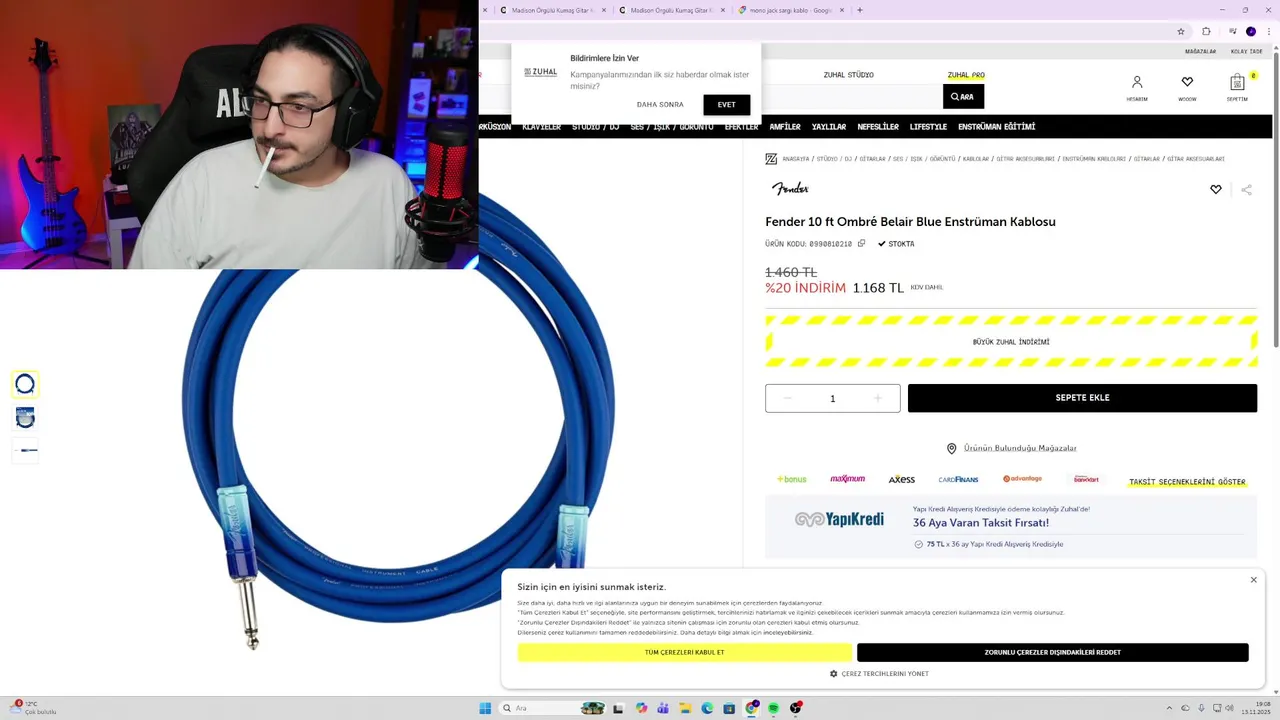Open the Chrome profile avatar
1280x720 pixels.
(1251, 31)
